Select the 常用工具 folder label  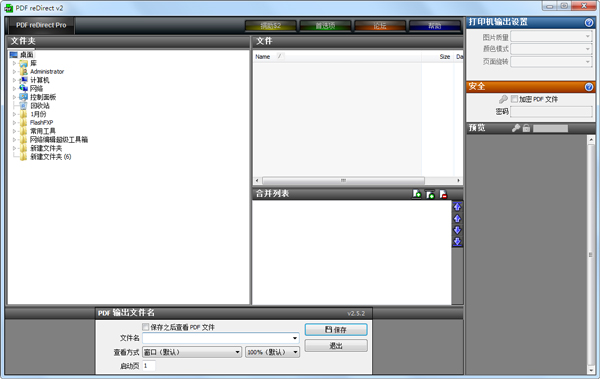pos(43,131)
